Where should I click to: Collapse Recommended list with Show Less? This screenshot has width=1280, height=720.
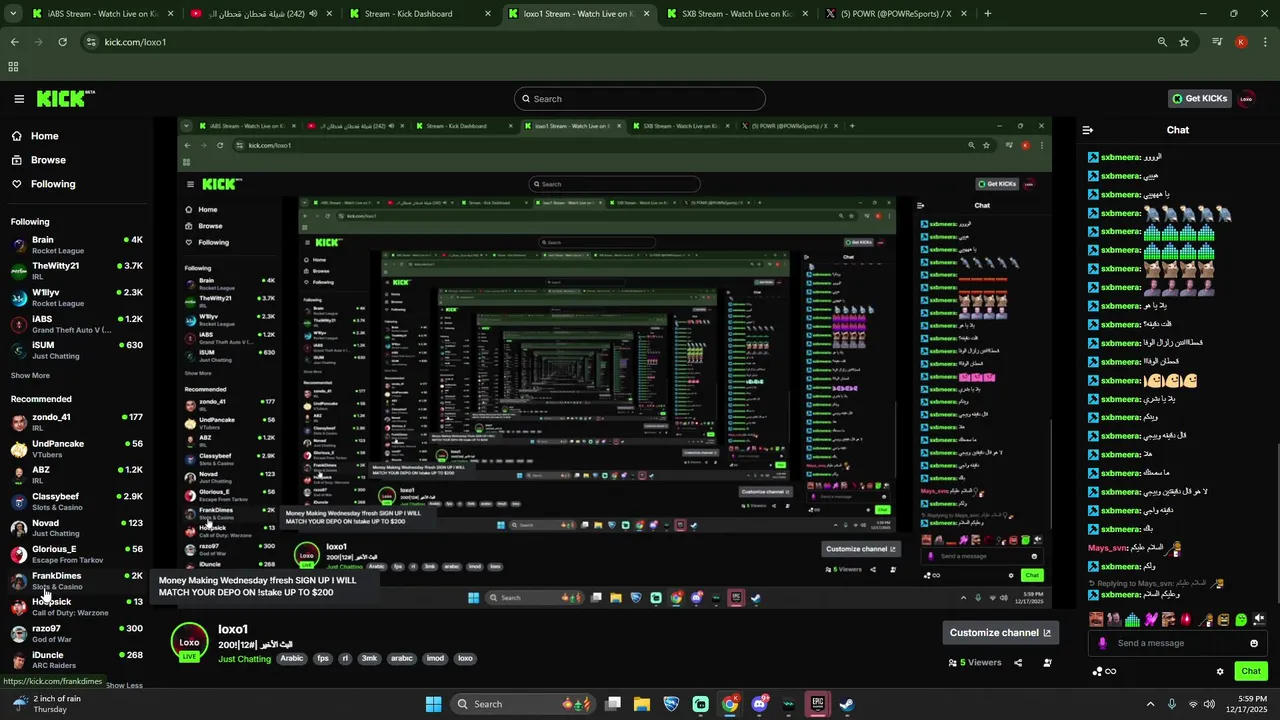coord(124,685)
